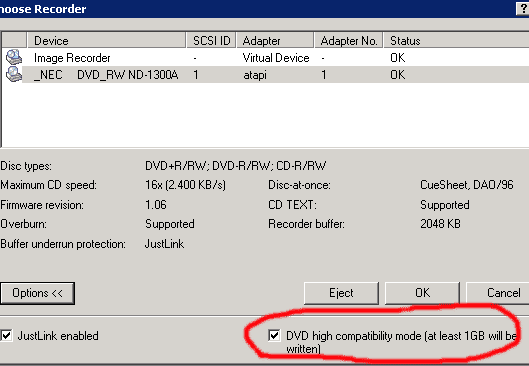The image size is (529, 366).
Task: Click the Overburn: label
Action: 23,224
